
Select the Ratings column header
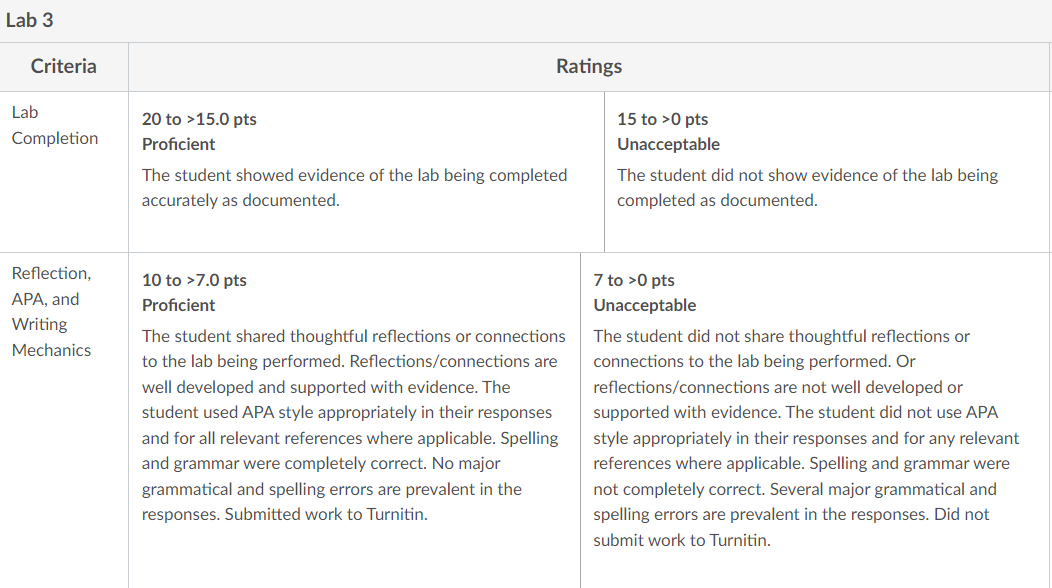click(x=589, y=66)
